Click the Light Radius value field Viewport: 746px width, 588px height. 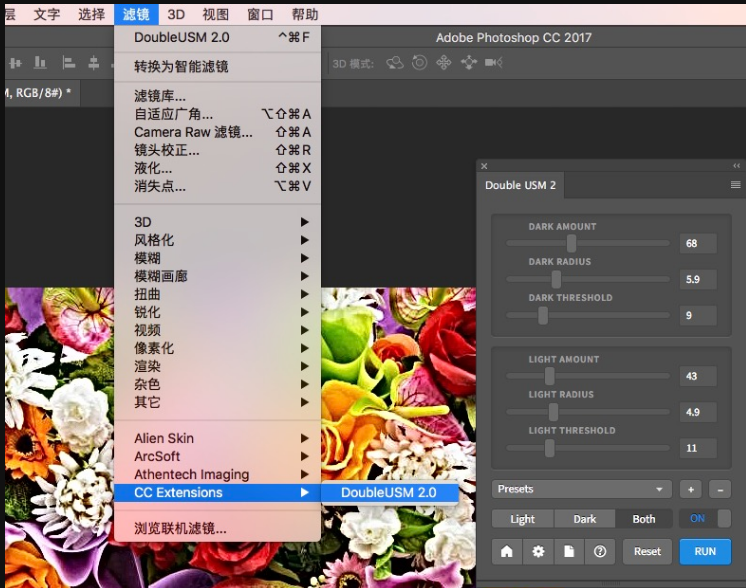point(698,412)
